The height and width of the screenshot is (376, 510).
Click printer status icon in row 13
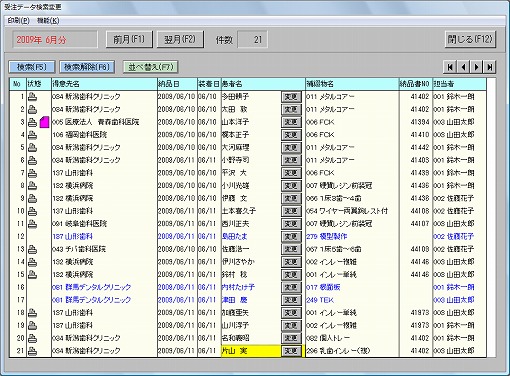click(32, 249)
